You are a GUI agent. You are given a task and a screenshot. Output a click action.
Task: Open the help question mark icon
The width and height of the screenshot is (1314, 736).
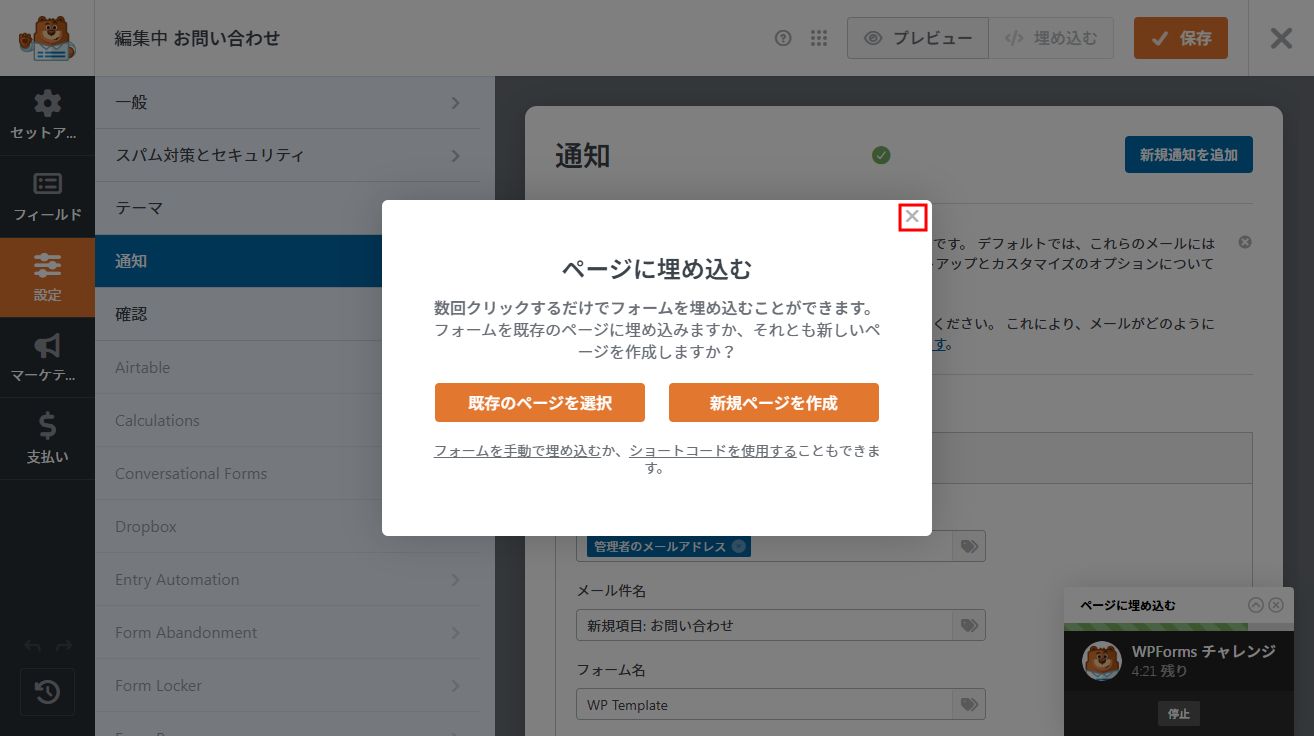(783, 38)
